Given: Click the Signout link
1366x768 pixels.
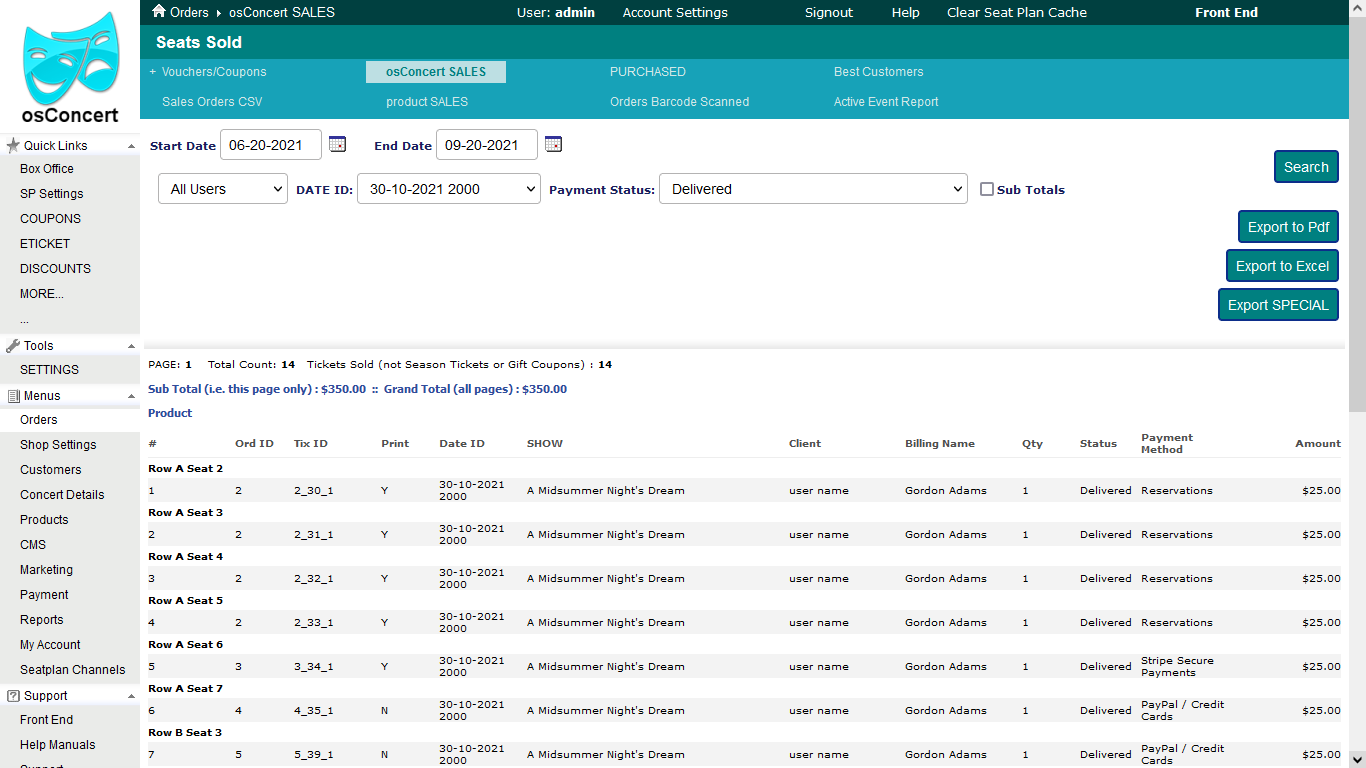Looking at the screenshot, I should point(828,12).
